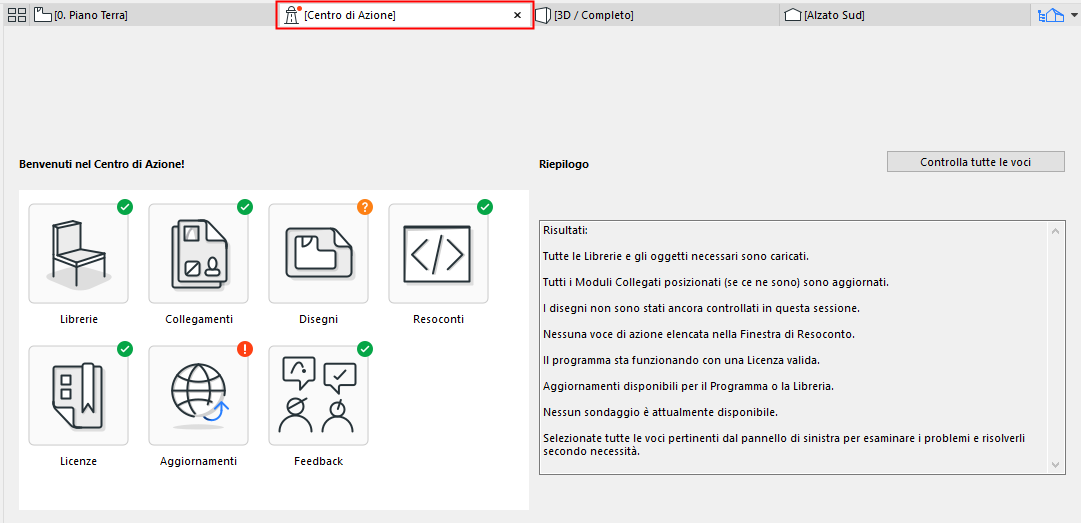Click the green check badge on Feedback

[365, 349]
